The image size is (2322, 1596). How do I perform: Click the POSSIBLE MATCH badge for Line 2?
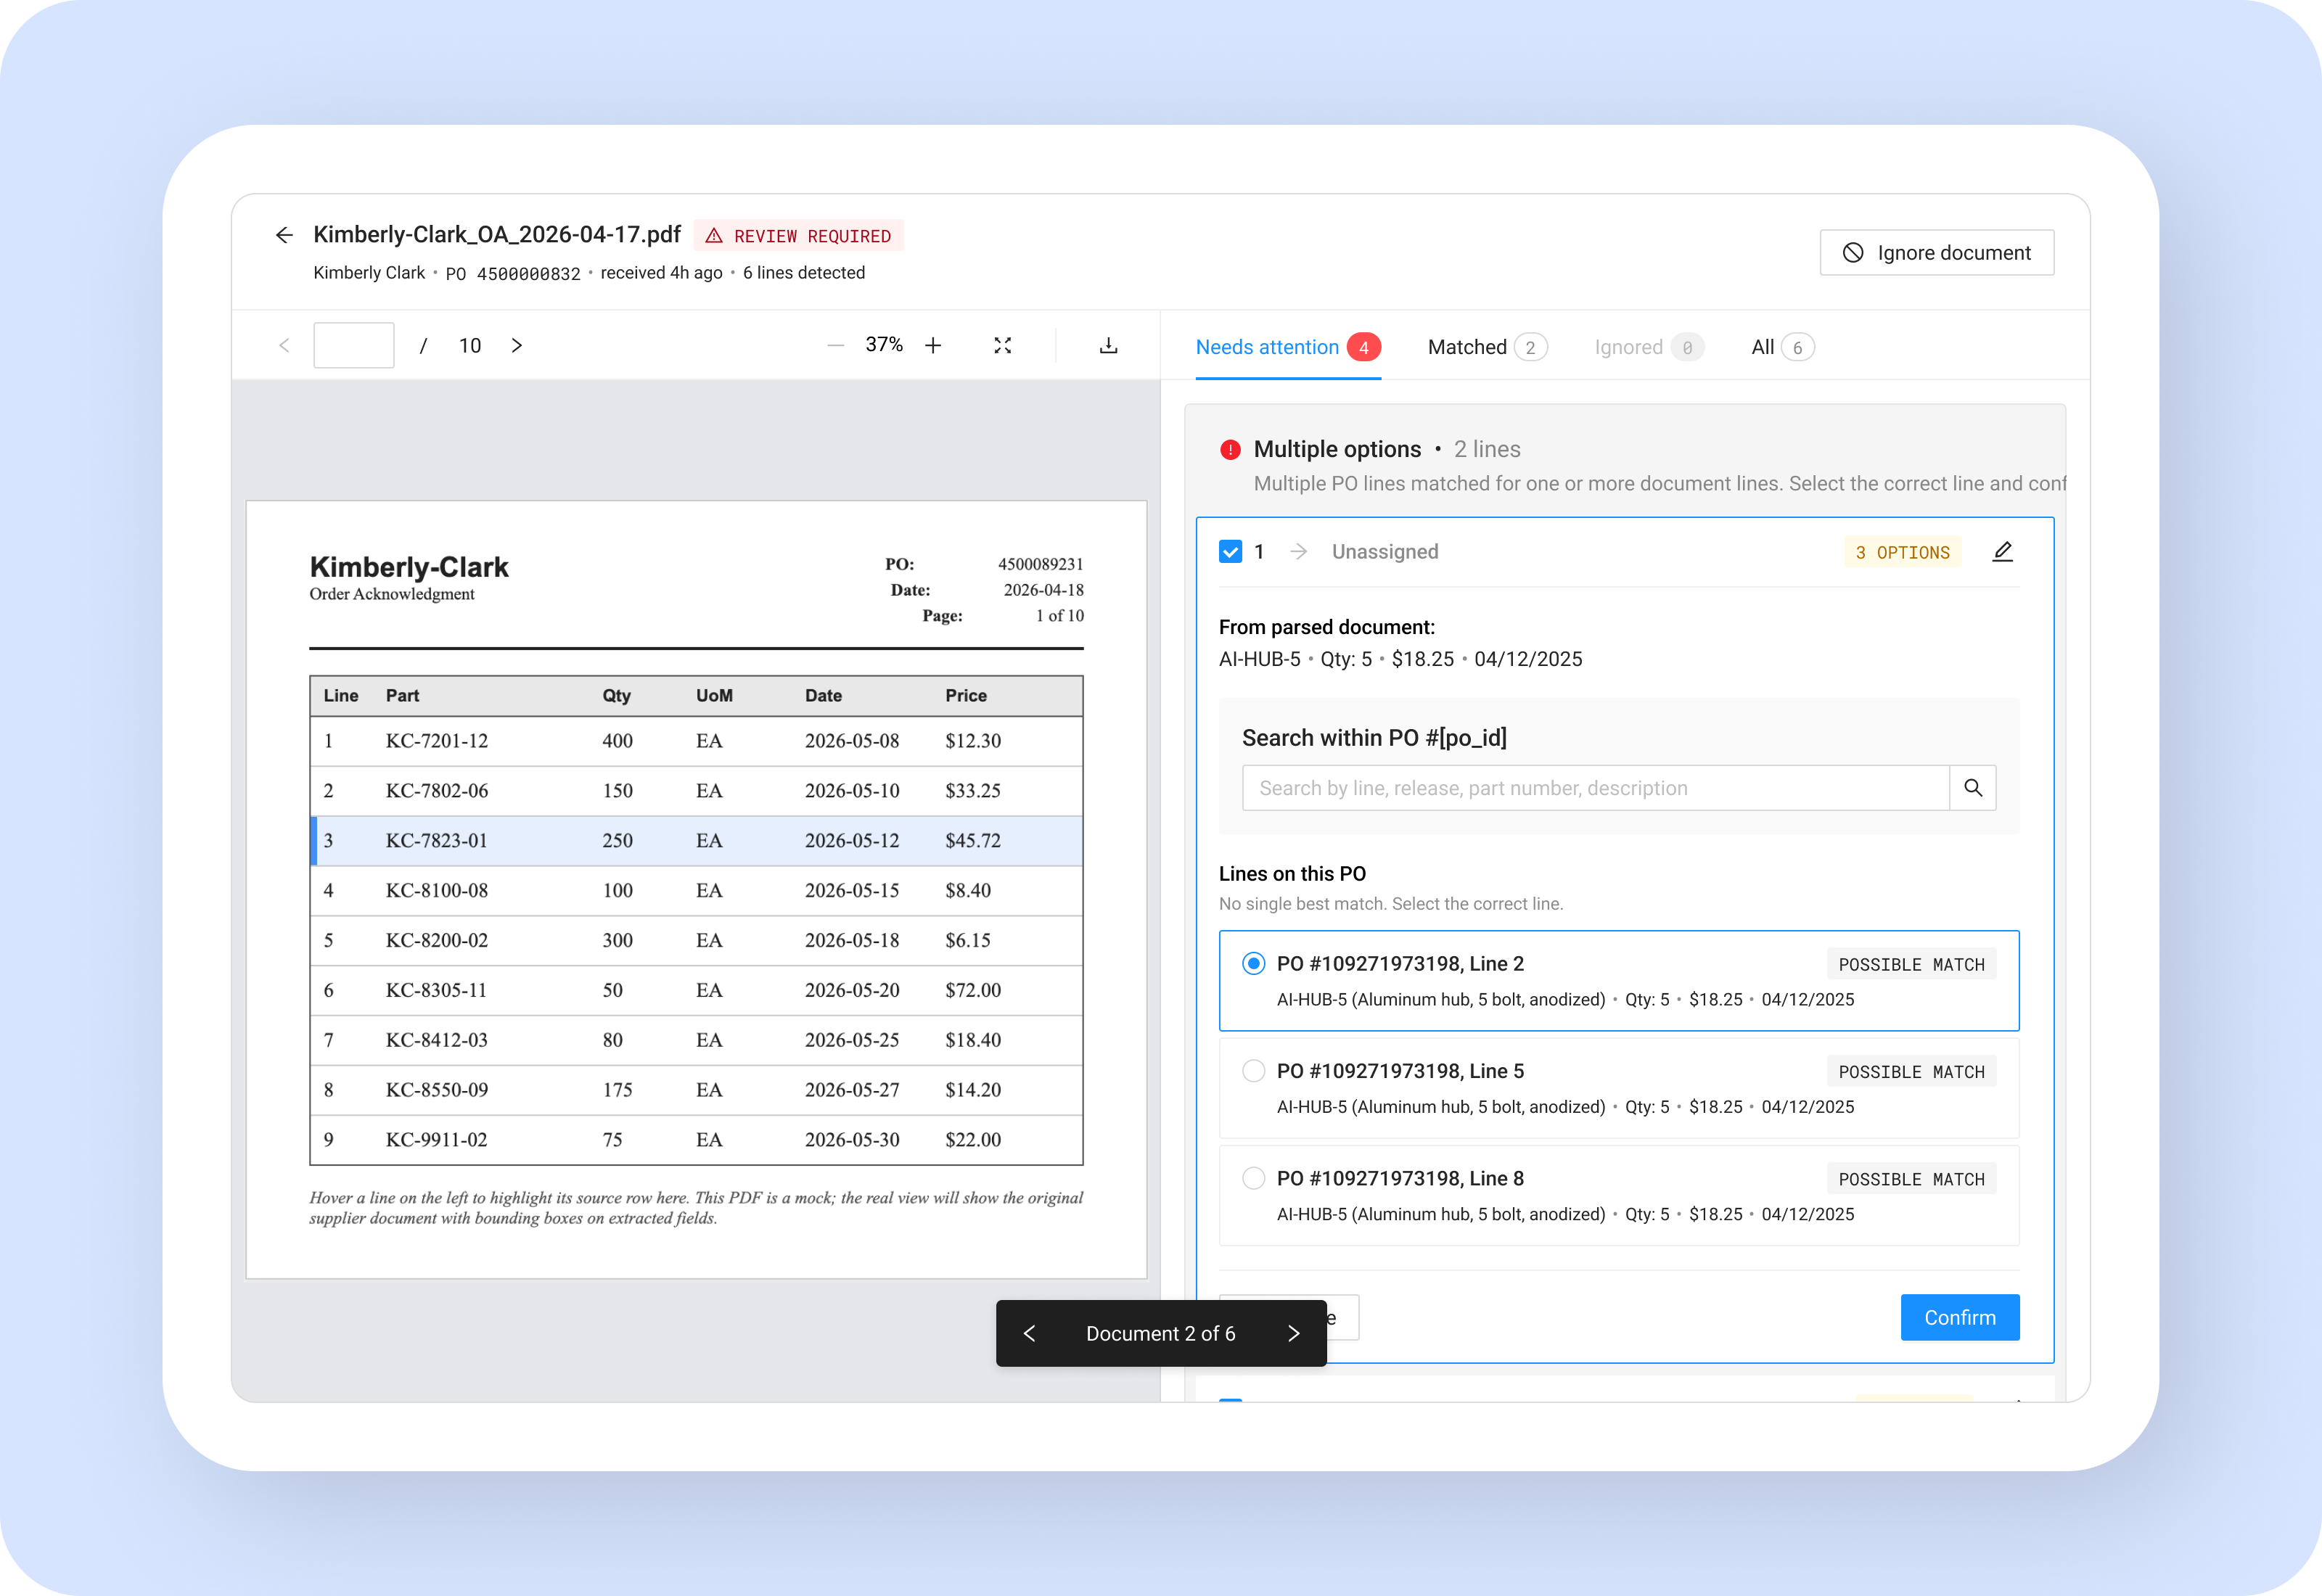1911,965
